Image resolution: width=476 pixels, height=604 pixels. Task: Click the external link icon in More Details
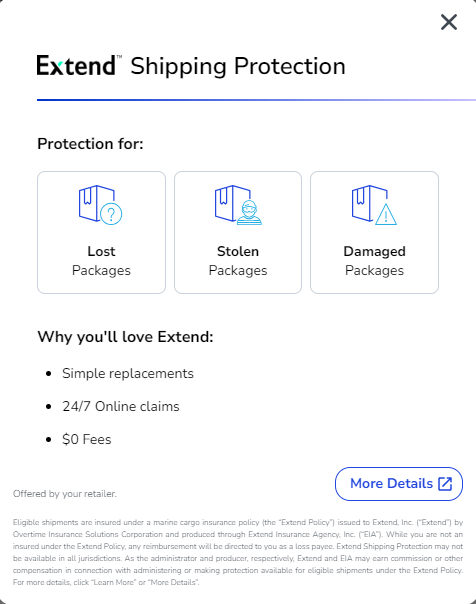[x=445, y=484]
